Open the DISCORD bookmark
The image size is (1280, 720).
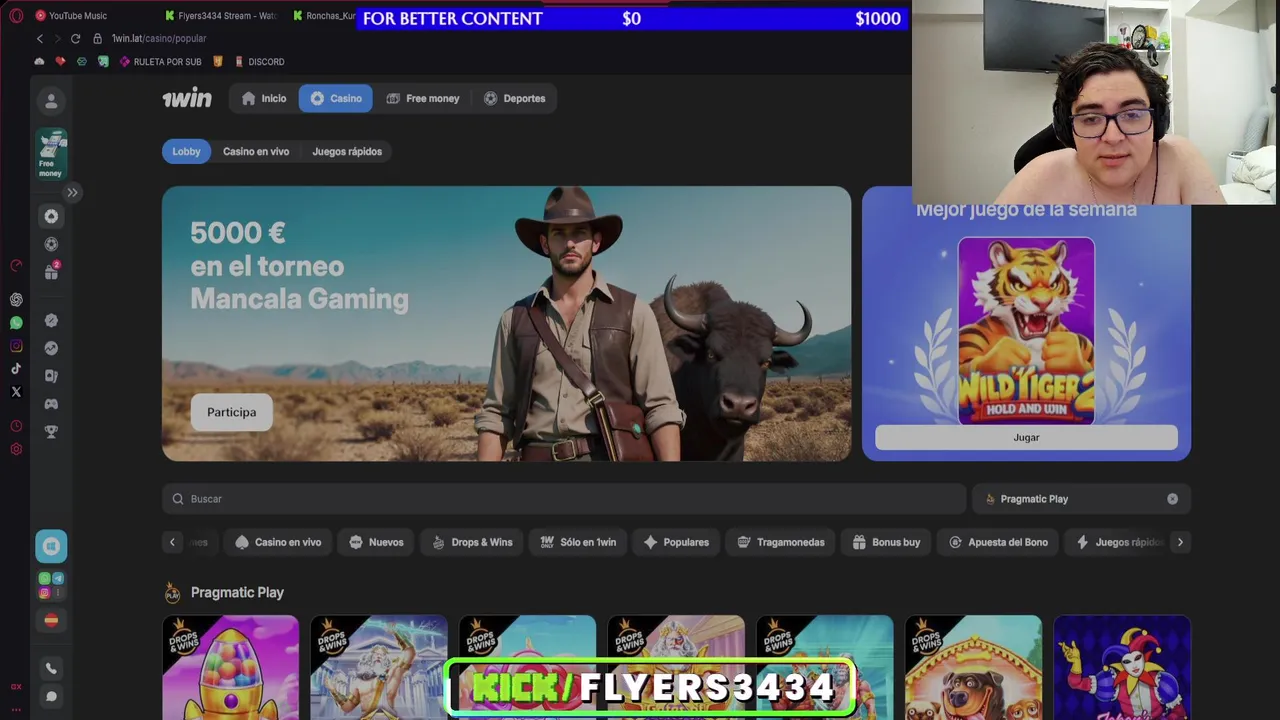pos(259,61)
